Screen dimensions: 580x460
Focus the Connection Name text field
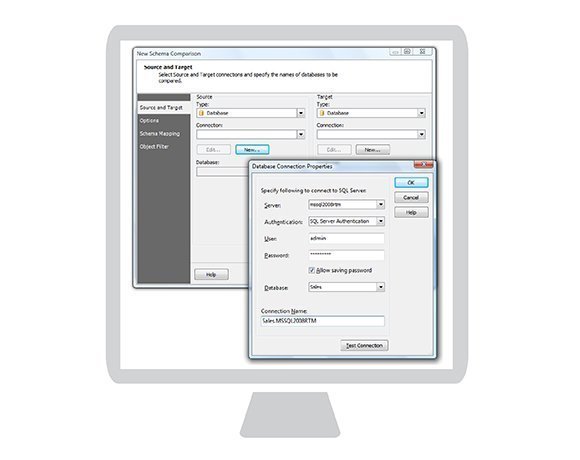(323, 321)
